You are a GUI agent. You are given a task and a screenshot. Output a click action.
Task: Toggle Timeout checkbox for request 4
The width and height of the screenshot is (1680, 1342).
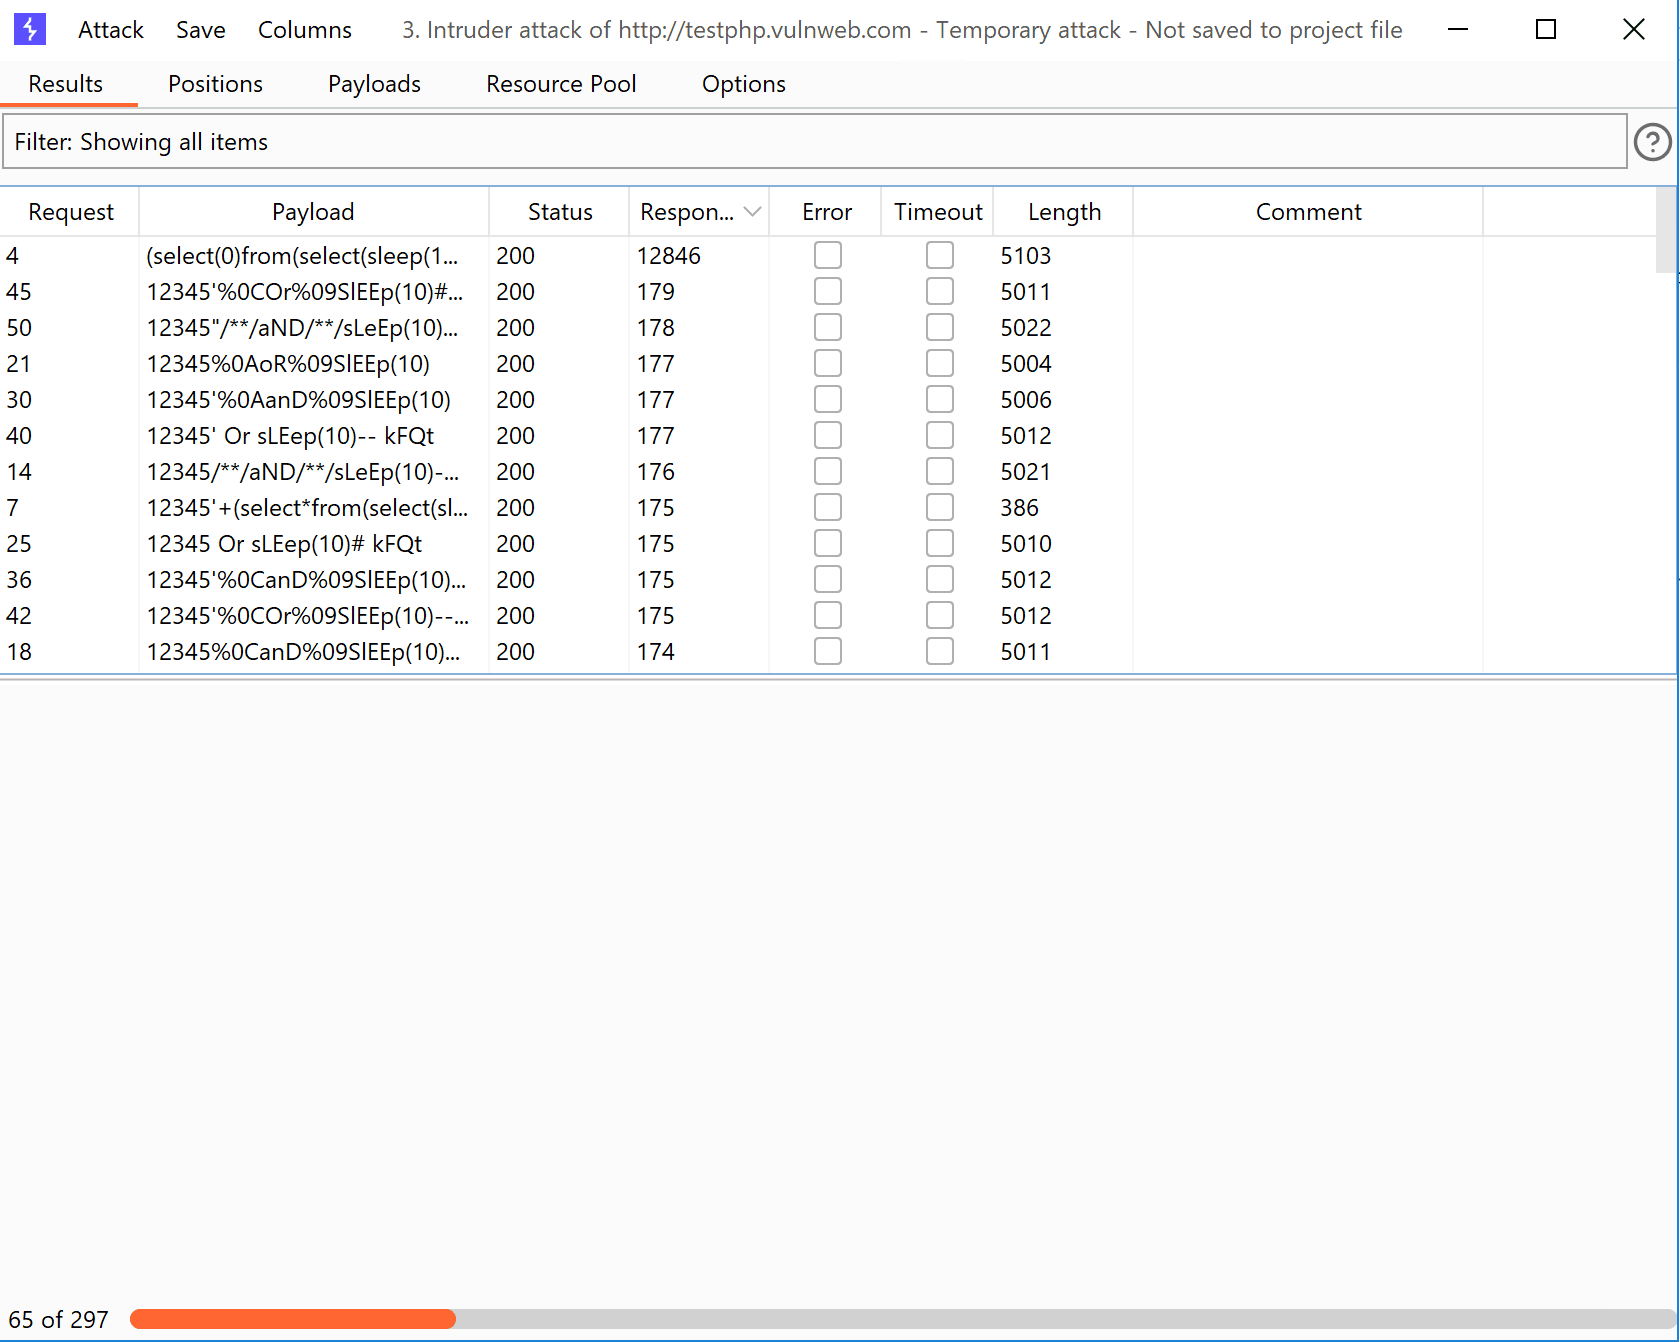tap(940, 256)
